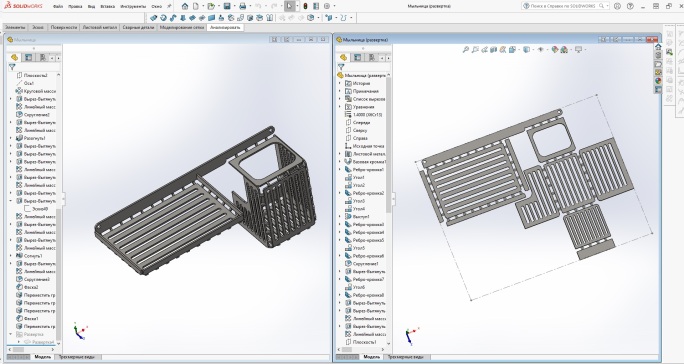Toggle the Hide/Show Items eye icon
This screenshot has width=684, height=364.
pos(541,50)
